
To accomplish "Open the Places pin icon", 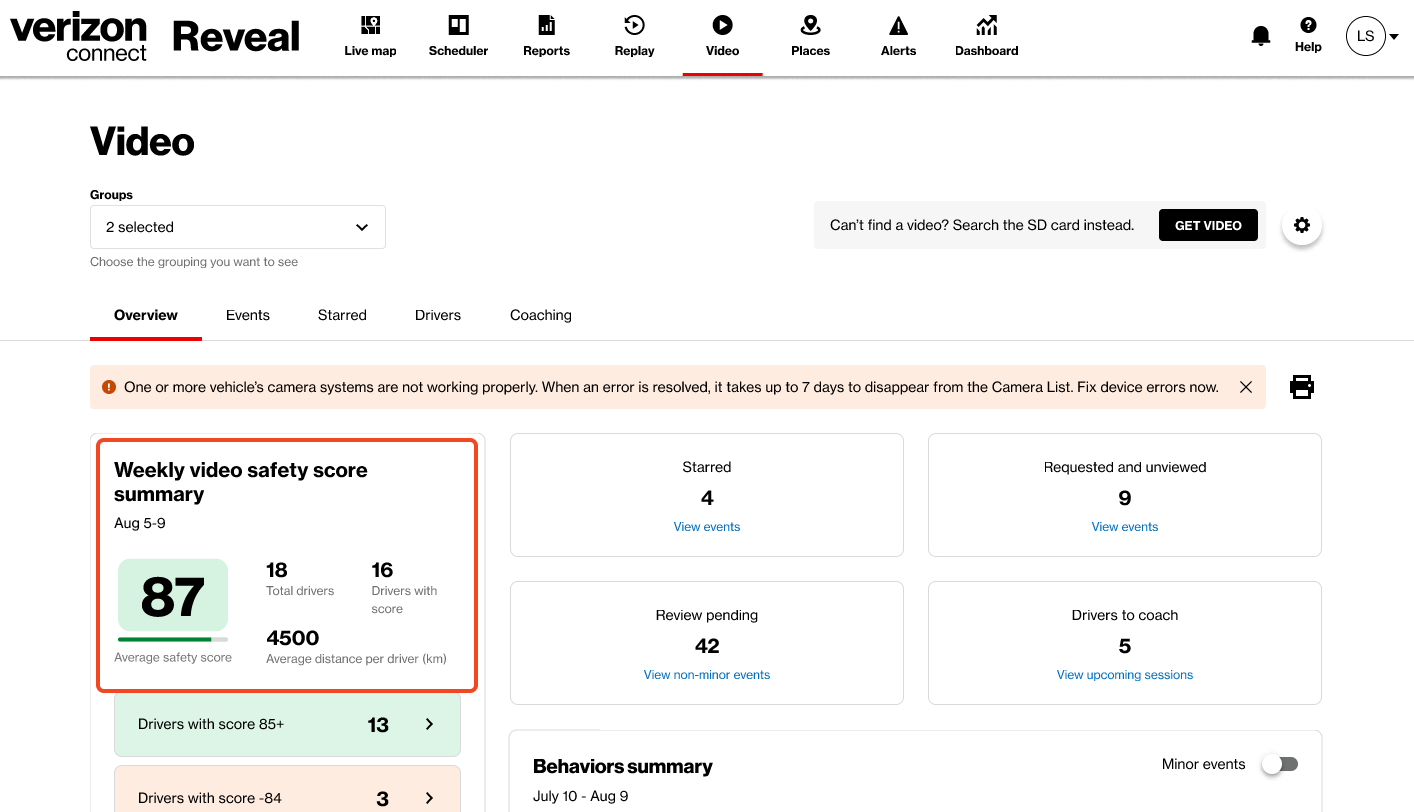I will click(x=810, y=25).
